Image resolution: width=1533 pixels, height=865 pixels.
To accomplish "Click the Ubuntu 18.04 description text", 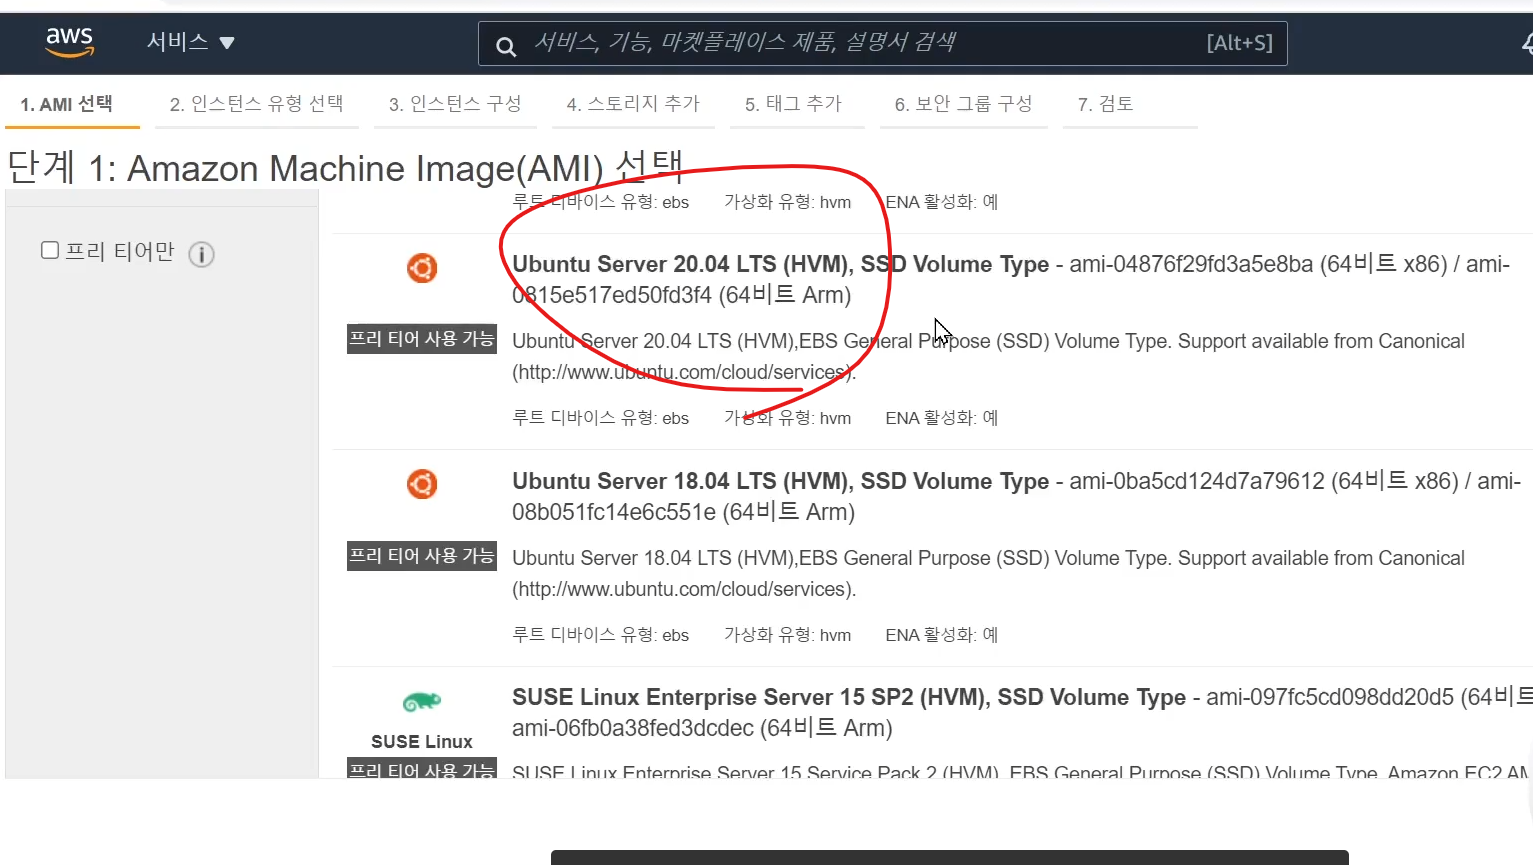I will 988,573.
